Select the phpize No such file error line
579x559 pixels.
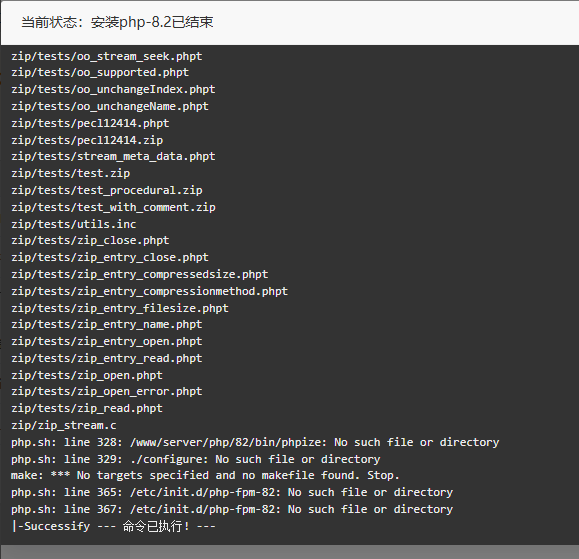255,442
